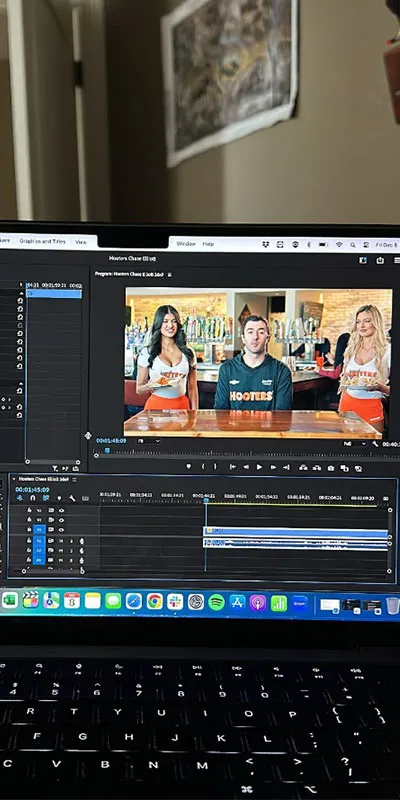
Task: Lock video track V1
Action: (29, 530)
